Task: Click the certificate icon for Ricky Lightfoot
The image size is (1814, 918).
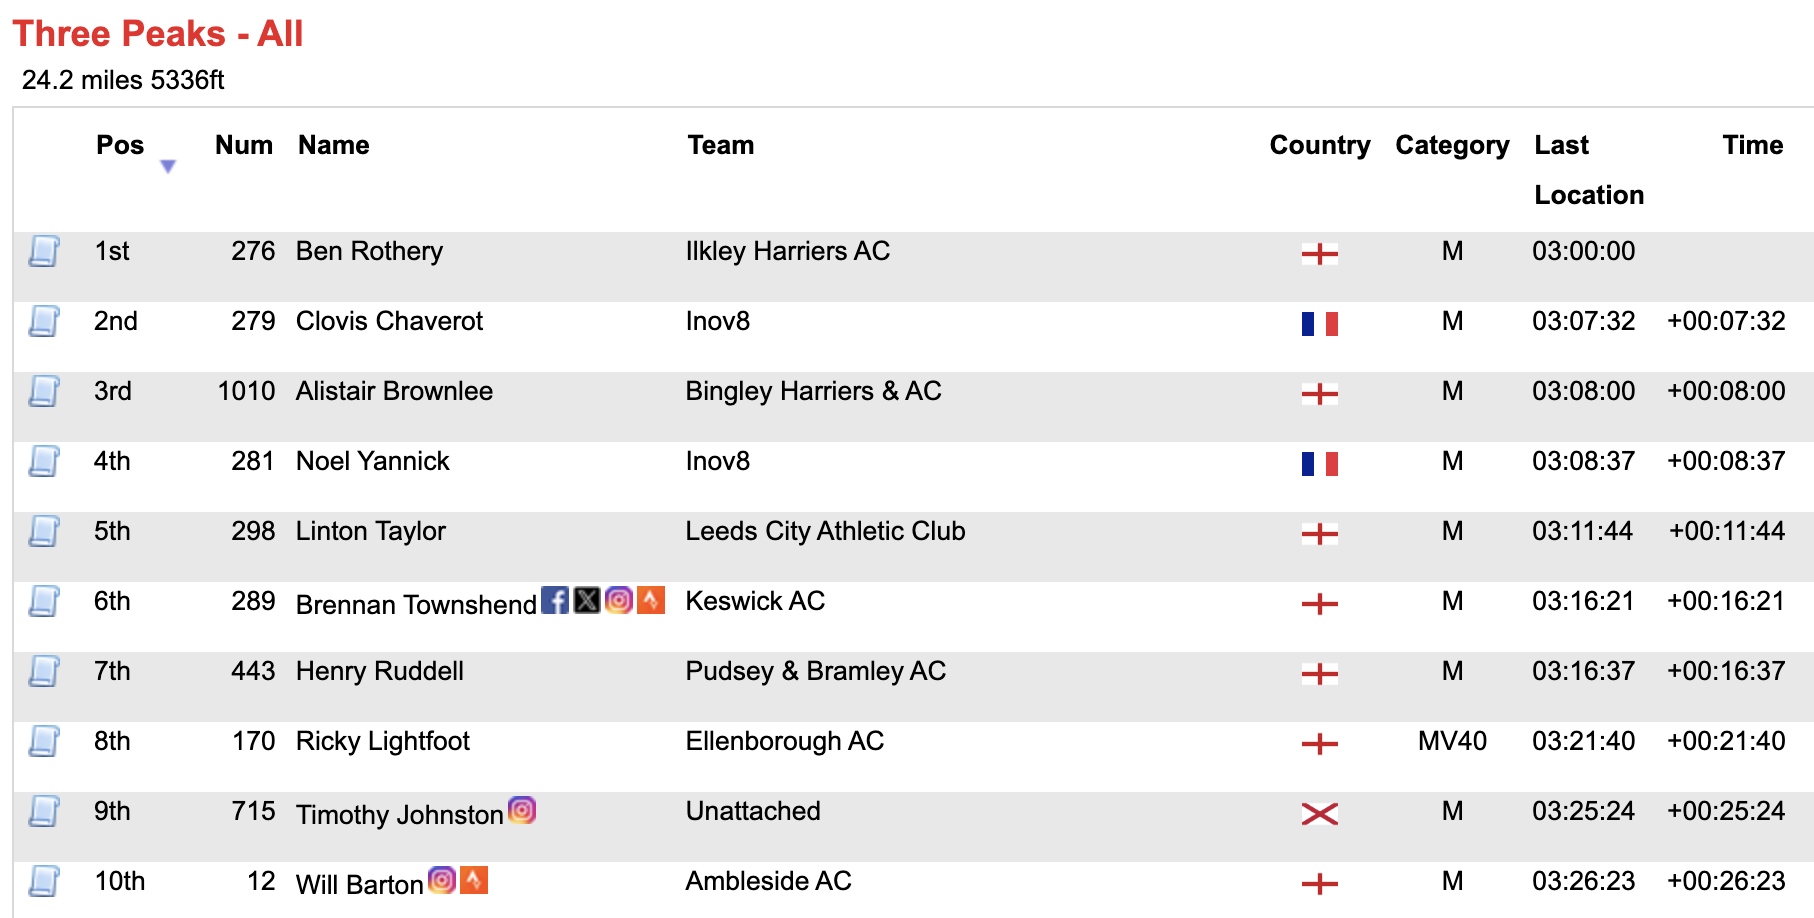Action: click(44, 741)
